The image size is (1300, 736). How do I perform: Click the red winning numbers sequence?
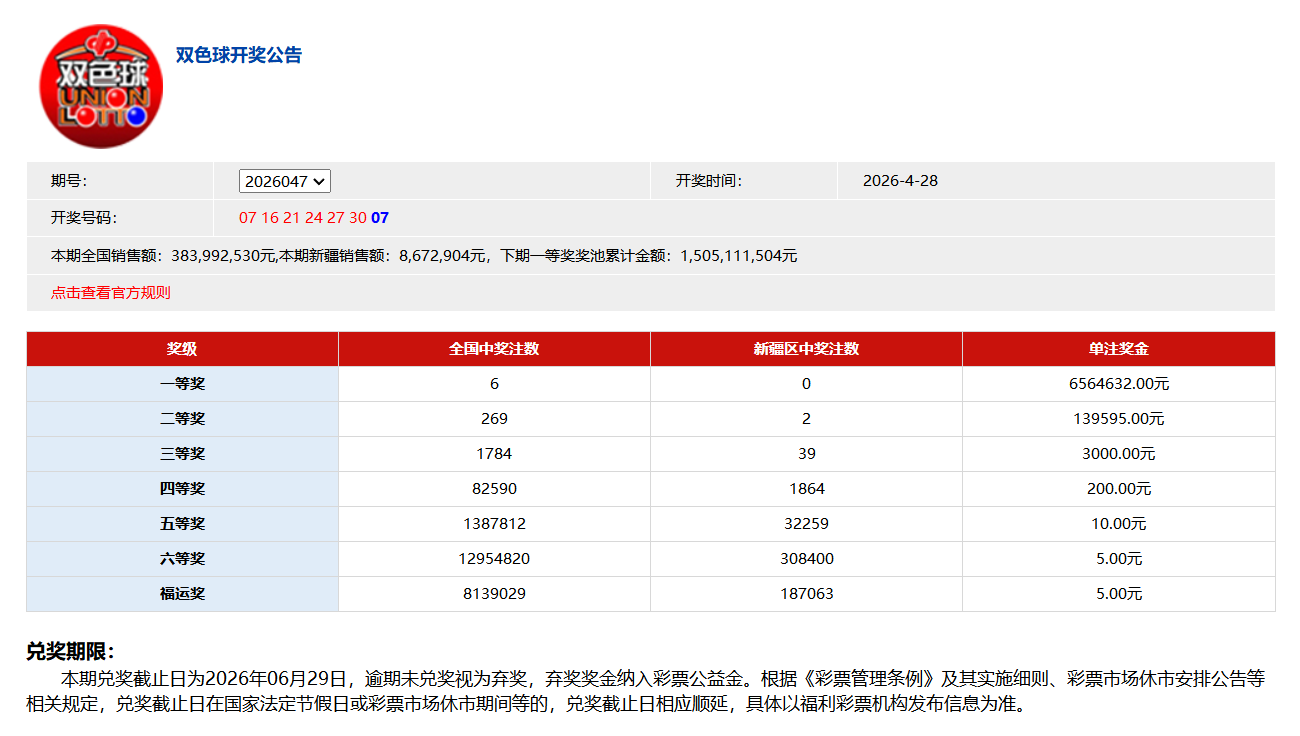click(x=302, y=218)
